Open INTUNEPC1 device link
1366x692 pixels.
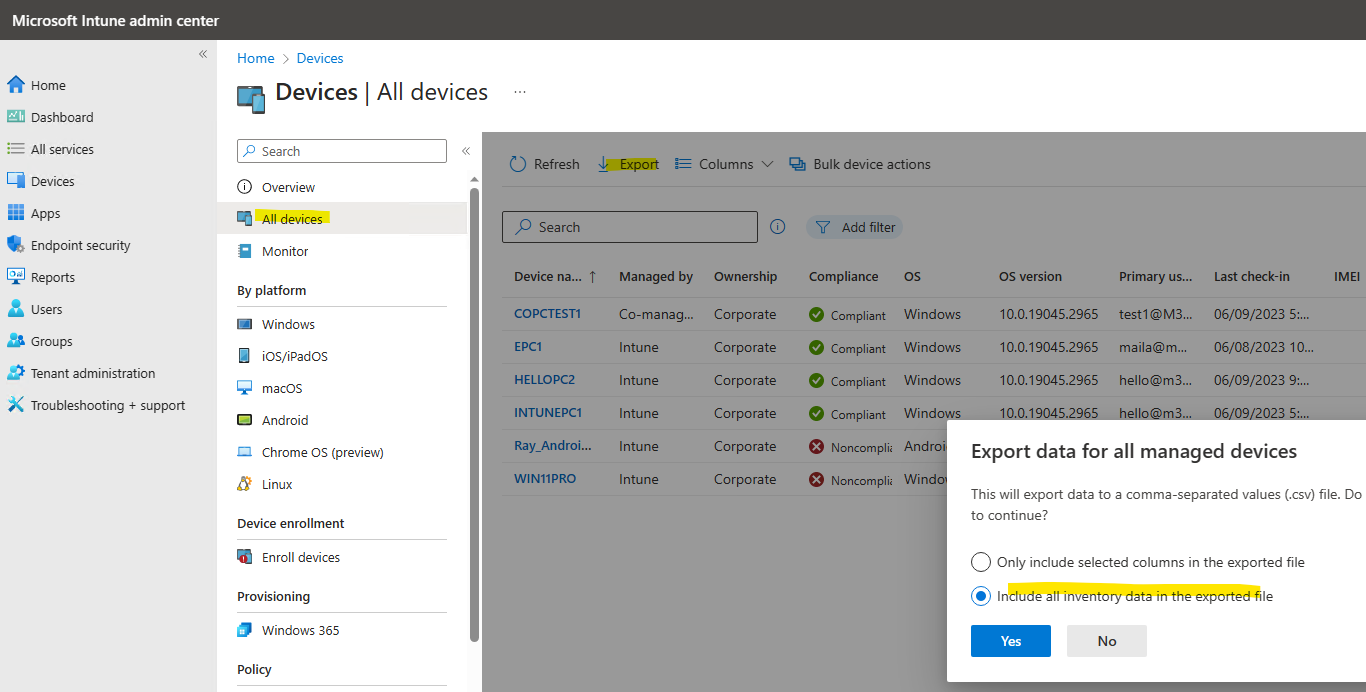(548, 413)
